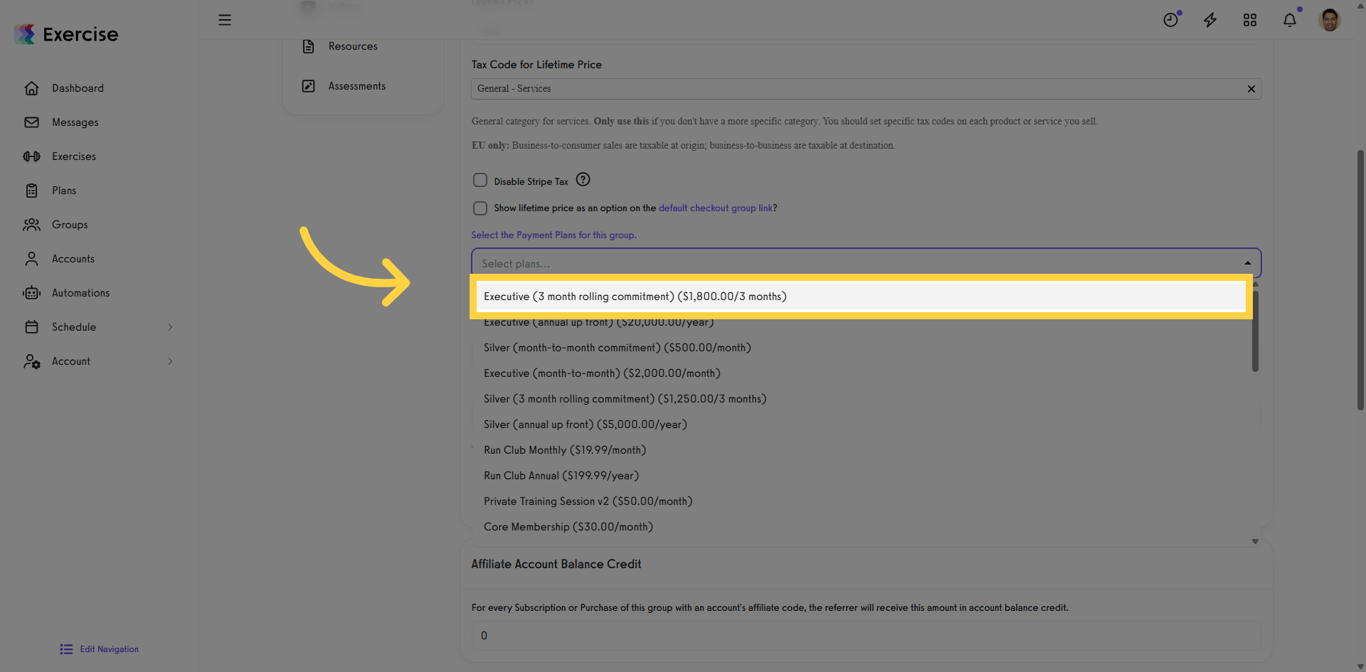The height and width of the screenshot is (672, 1366).
Task: Check the lifetime price option checkbox
Action: tap(480, 208)
